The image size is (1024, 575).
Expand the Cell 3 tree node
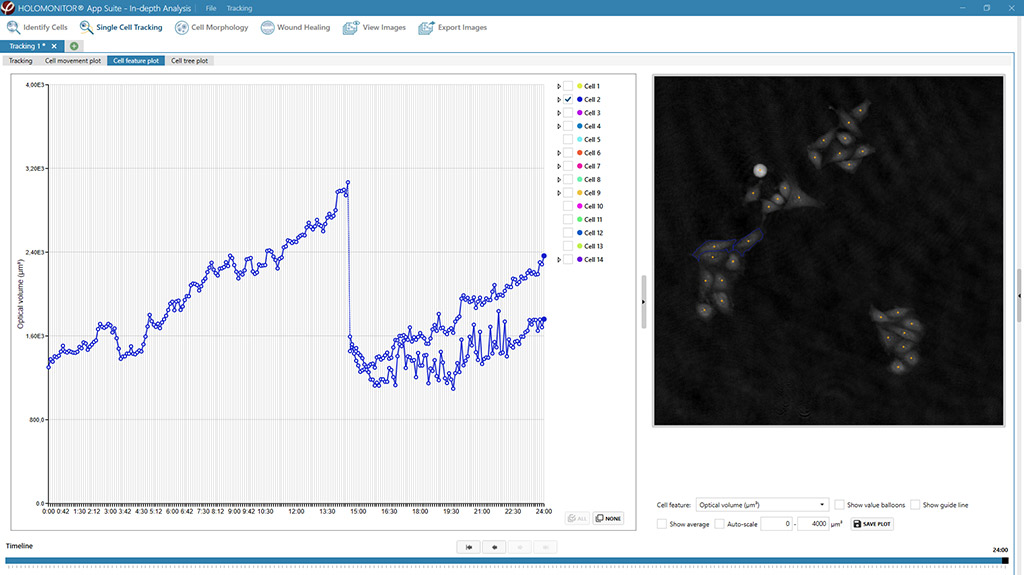coord(559,113)
